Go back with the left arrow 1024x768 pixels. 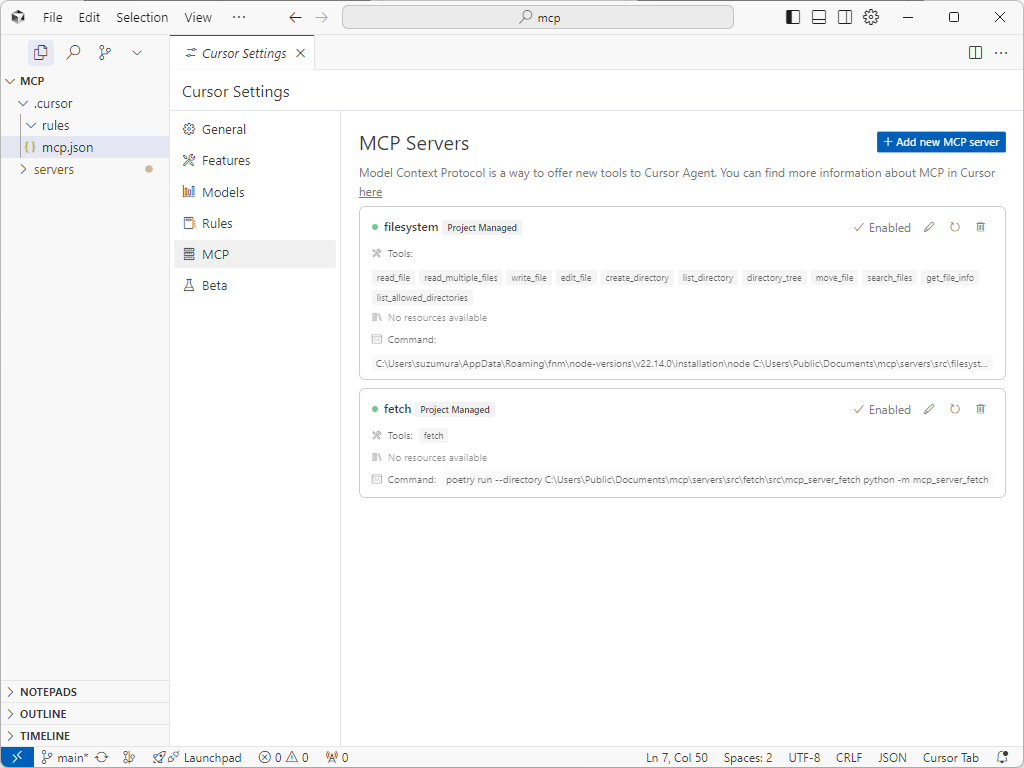pos(295,18)
